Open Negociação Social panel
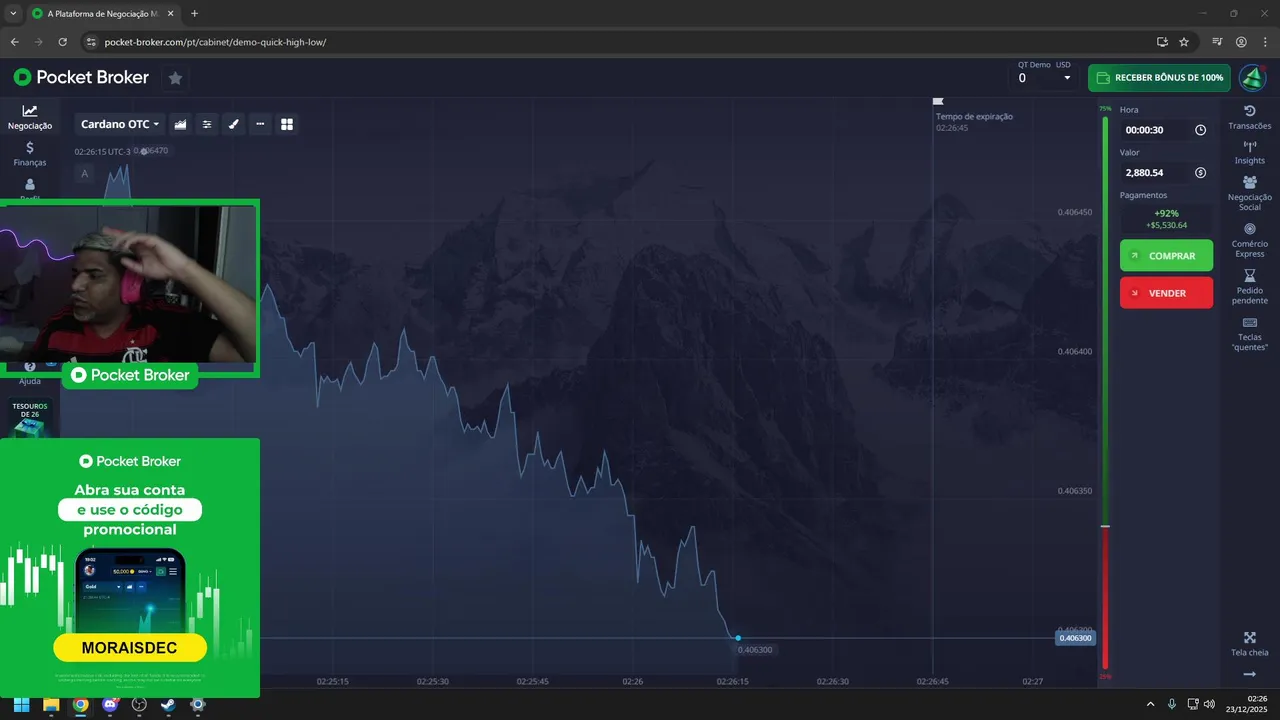 click(x=1249, y=194)
